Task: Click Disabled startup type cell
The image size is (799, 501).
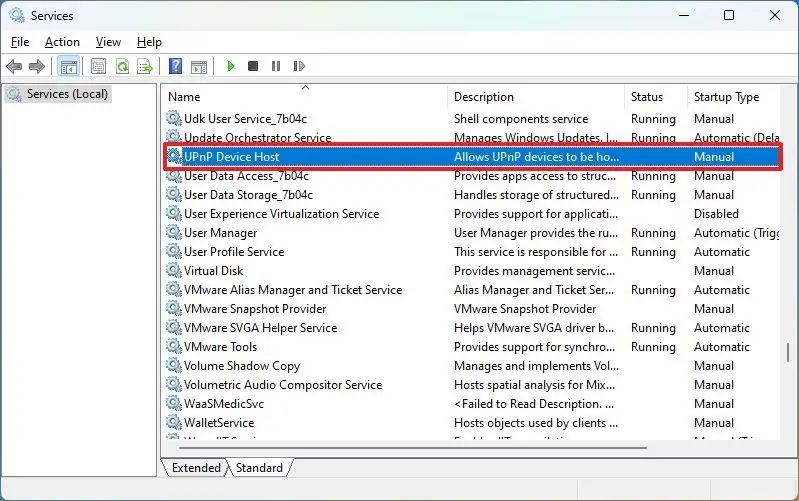Action: pos(716,214)
